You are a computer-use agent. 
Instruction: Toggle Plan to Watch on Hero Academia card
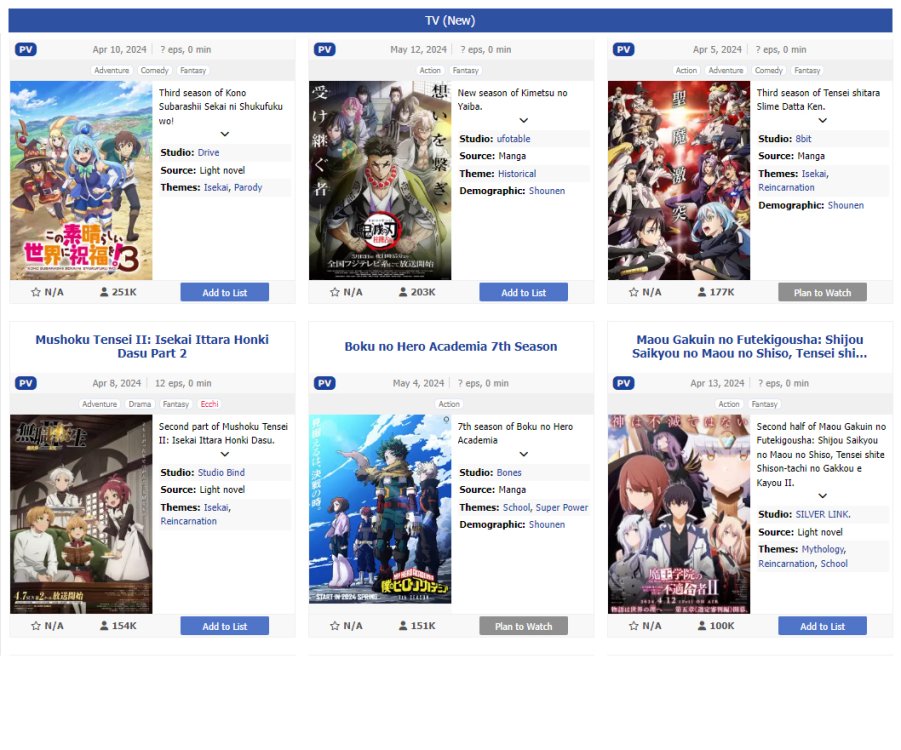[523, 626]
